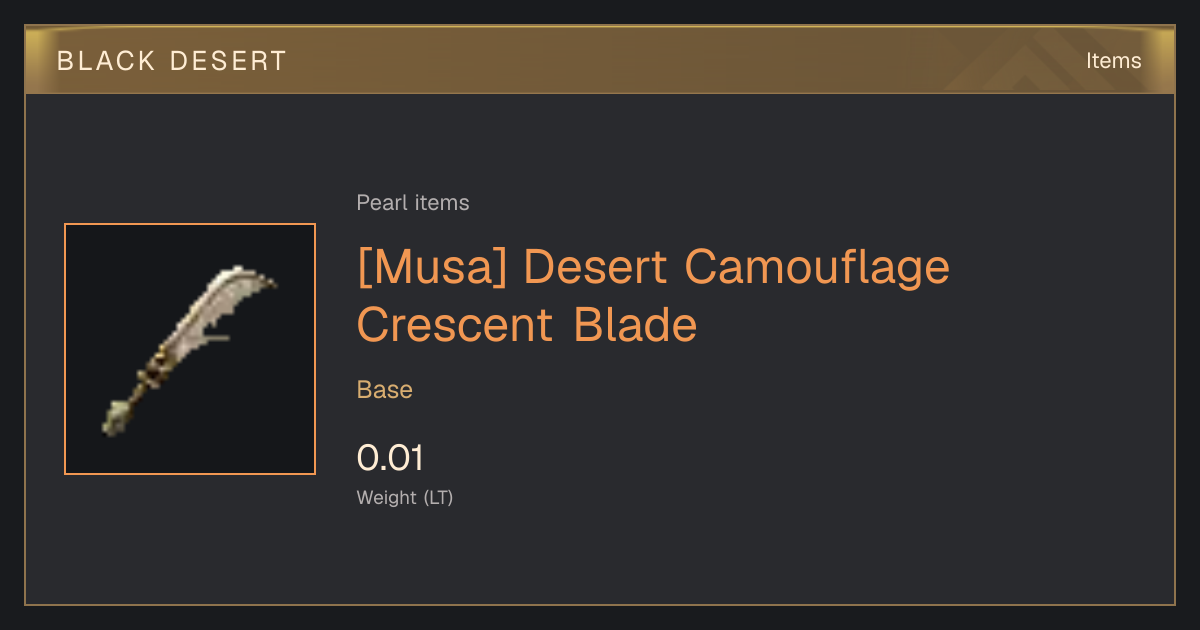
Task: Click the word Desert in the title
Action: coord(595,268)
